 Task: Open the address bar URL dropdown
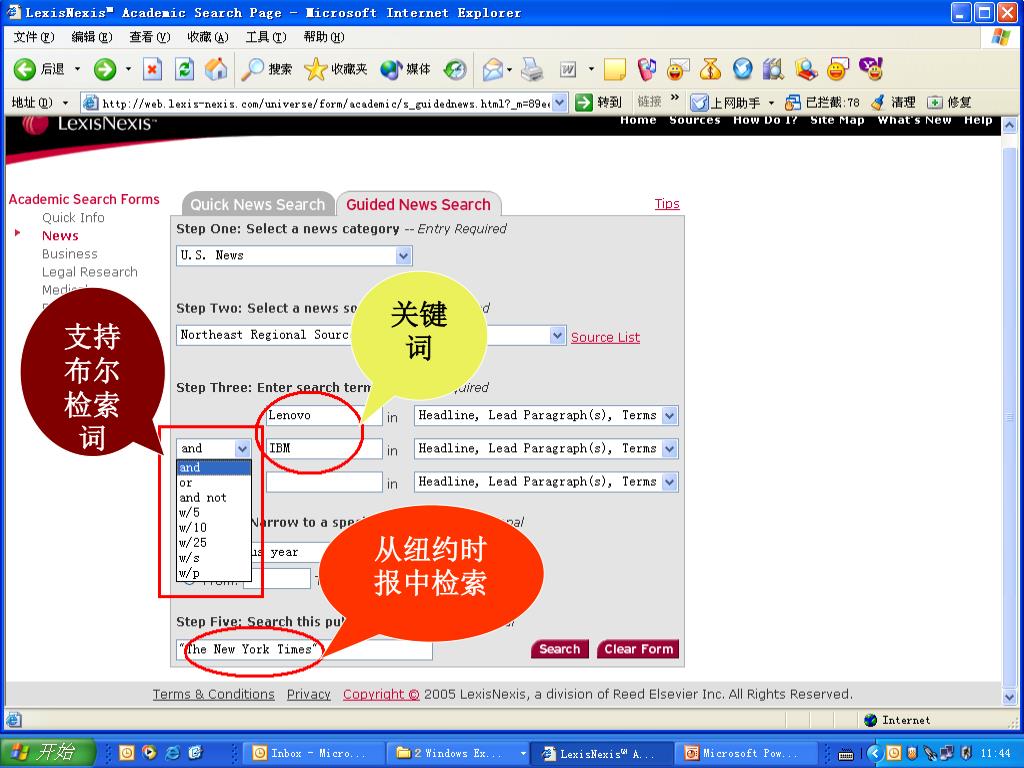click(560, 103)
